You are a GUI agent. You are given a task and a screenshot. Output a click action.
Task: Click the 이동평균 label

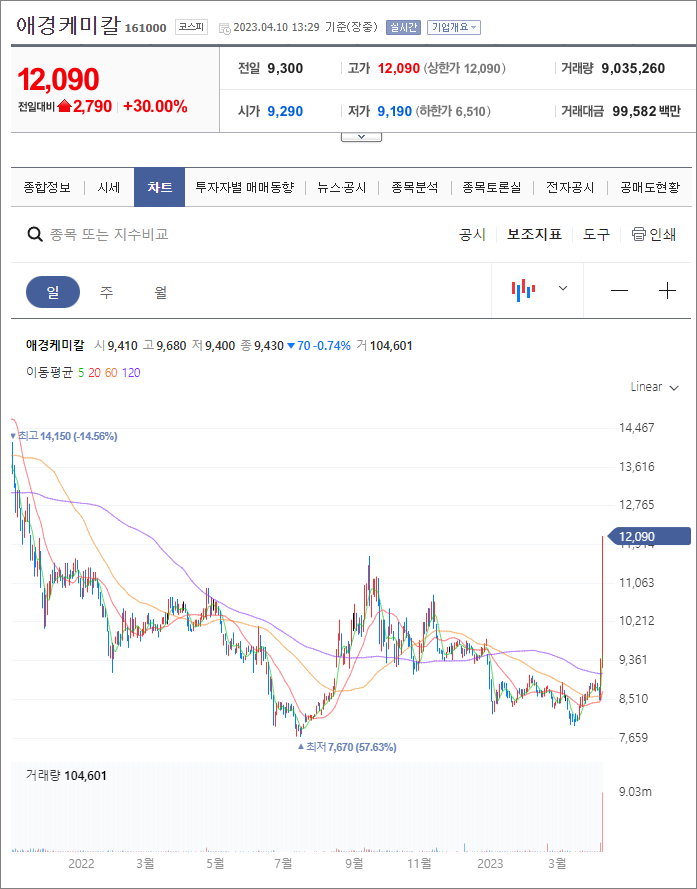pos(50,372)
